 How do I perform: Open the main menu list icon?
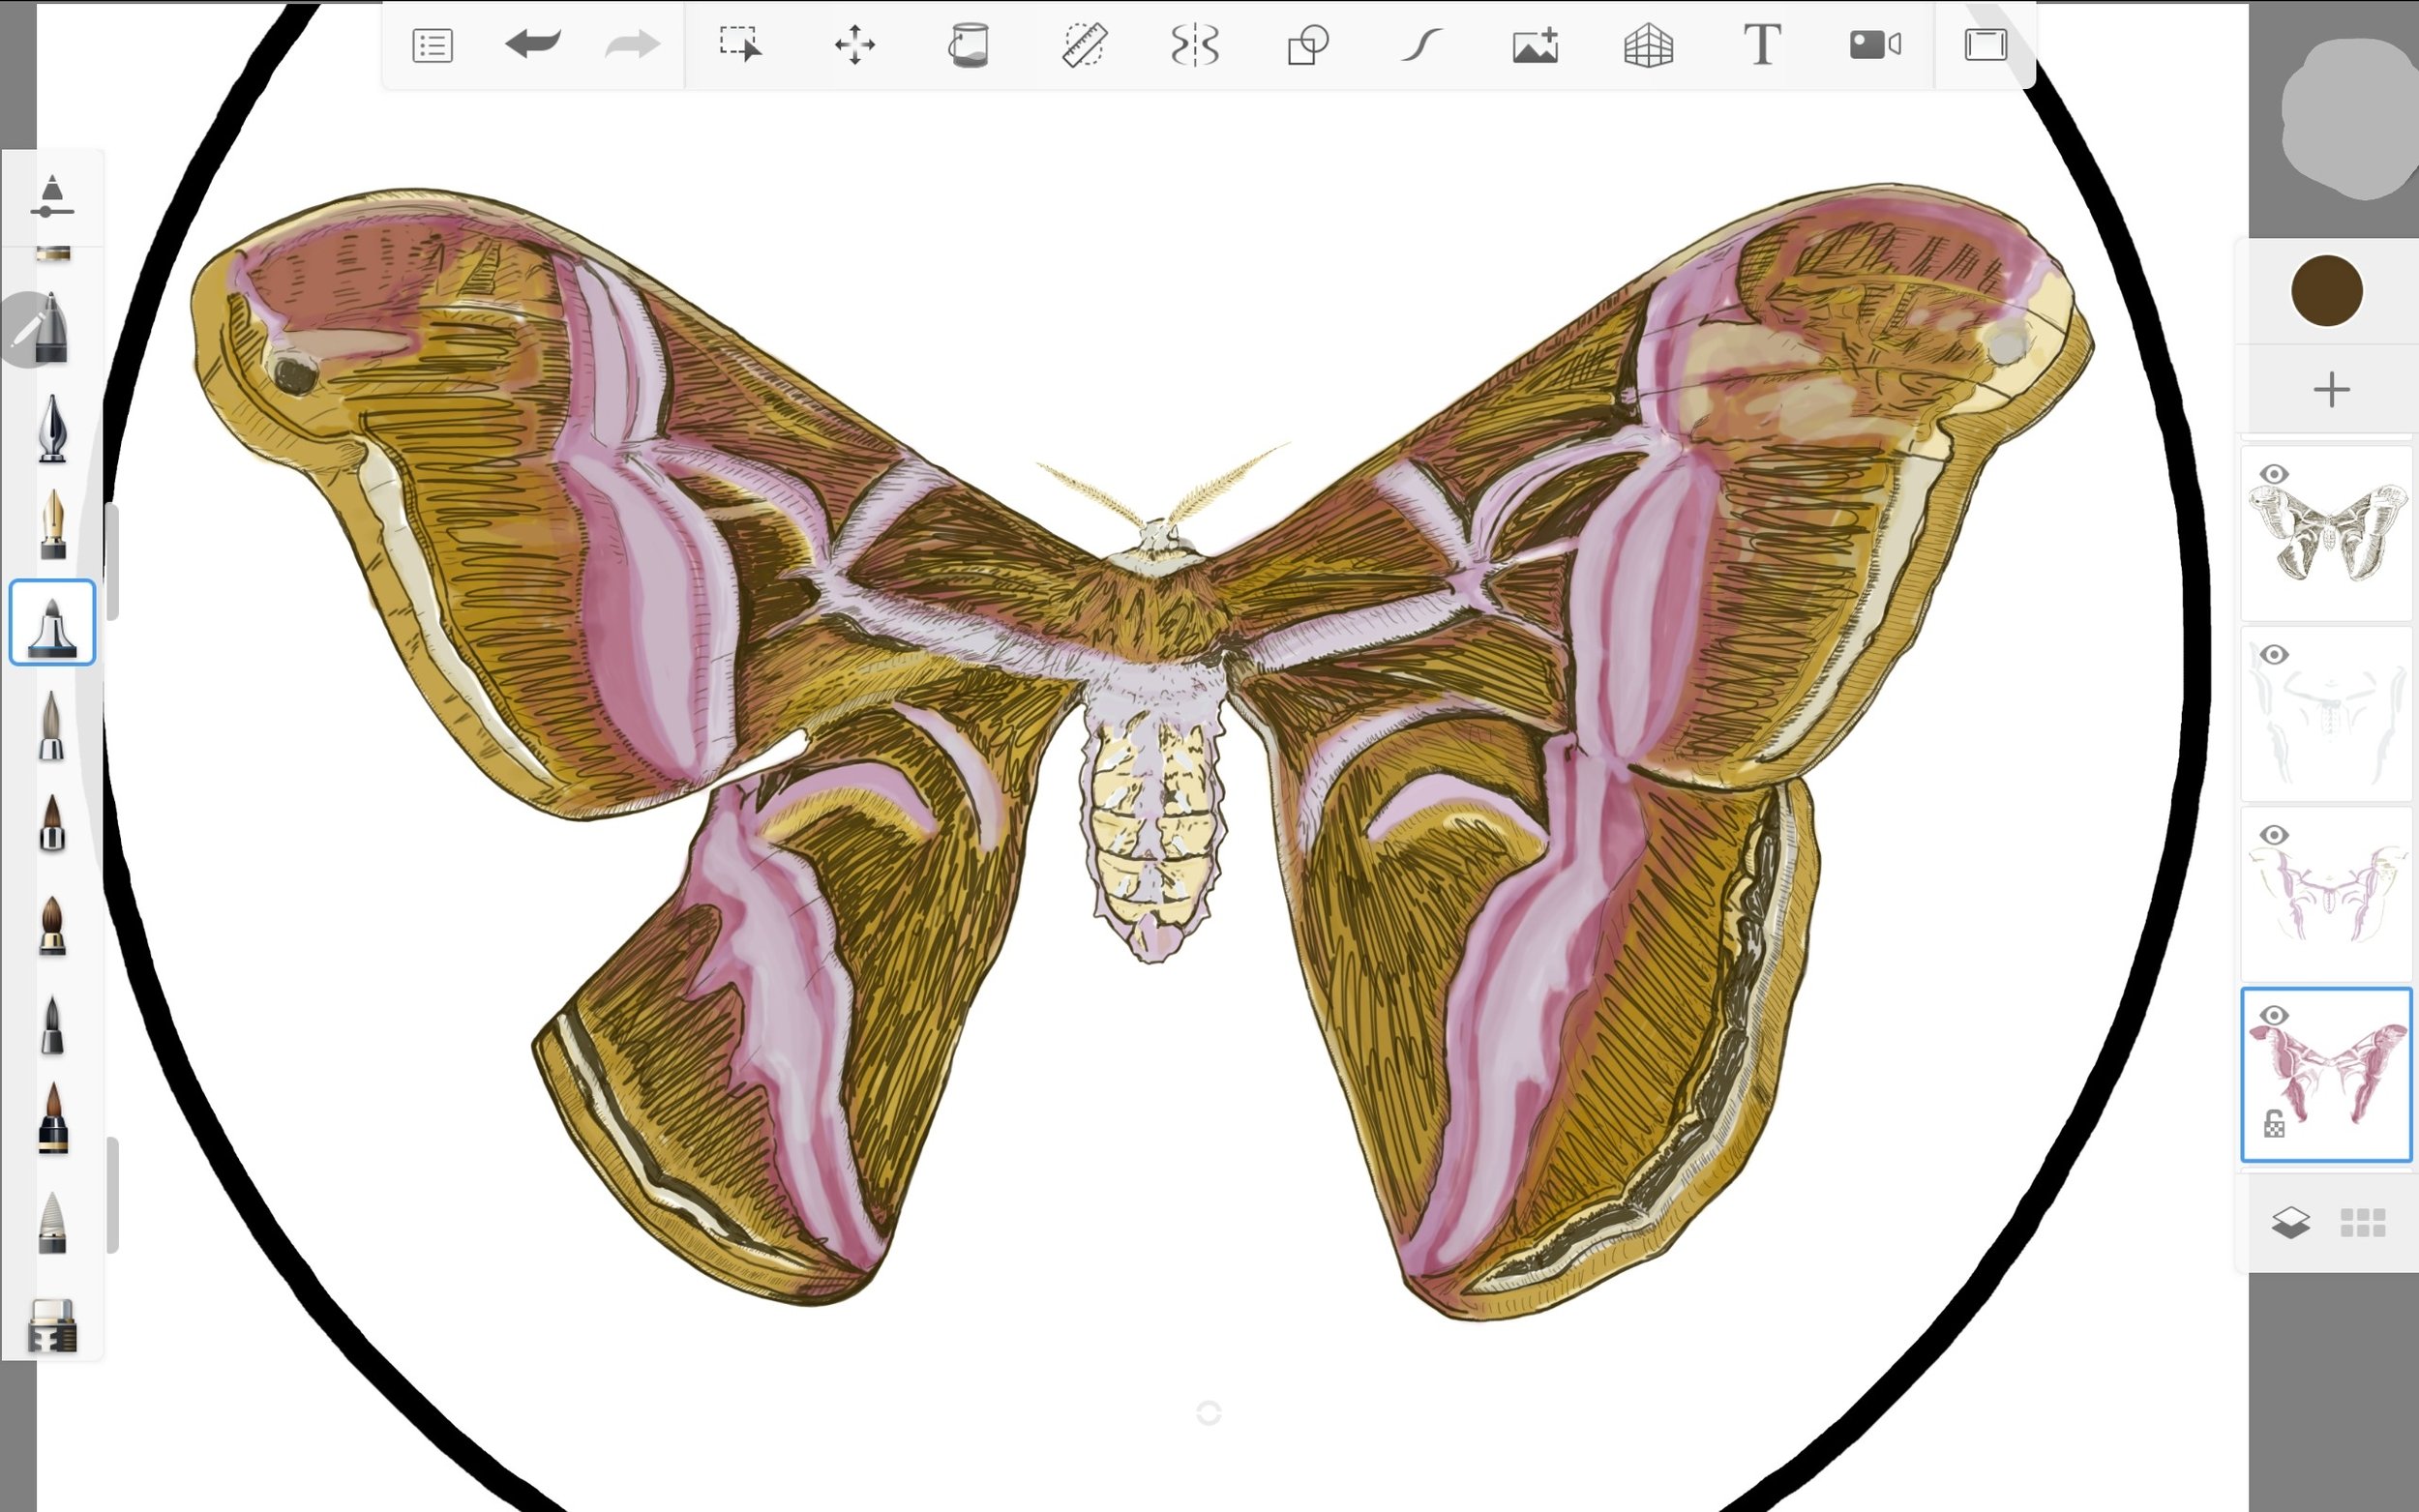coord(432,46)
